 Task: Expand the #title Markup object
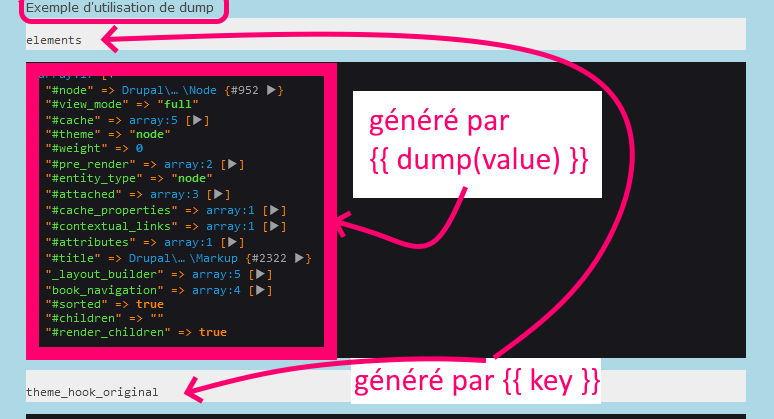299,258
